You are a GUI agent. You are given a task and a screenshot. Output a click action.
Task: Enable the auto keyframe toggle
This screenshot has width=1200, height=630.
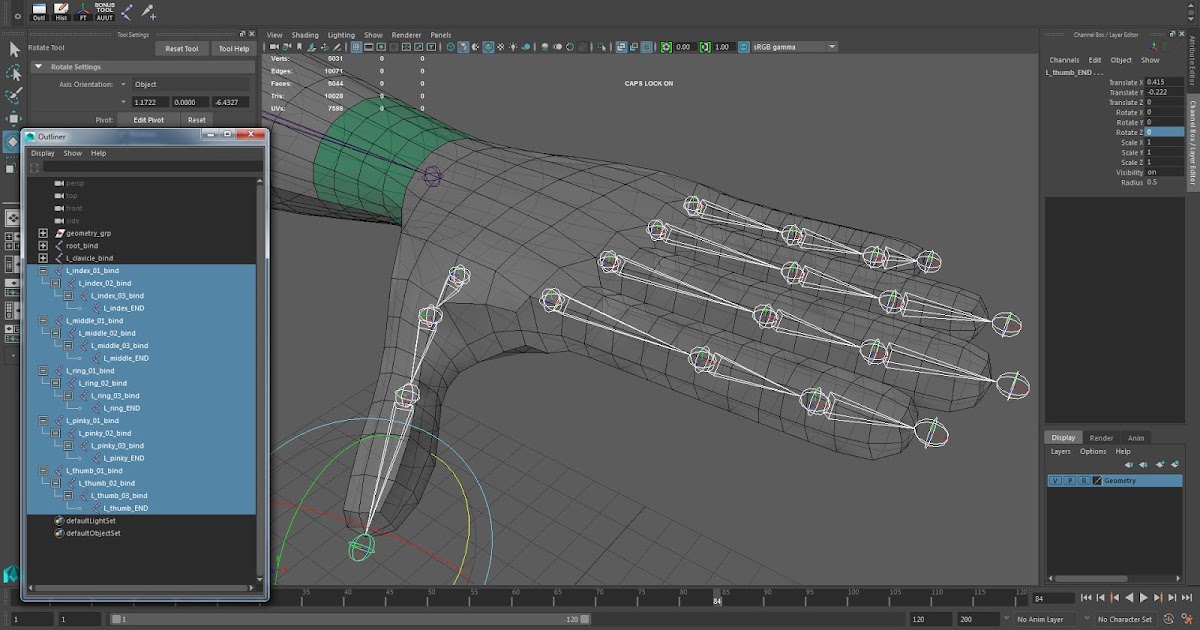click(x=1168, y=618)
